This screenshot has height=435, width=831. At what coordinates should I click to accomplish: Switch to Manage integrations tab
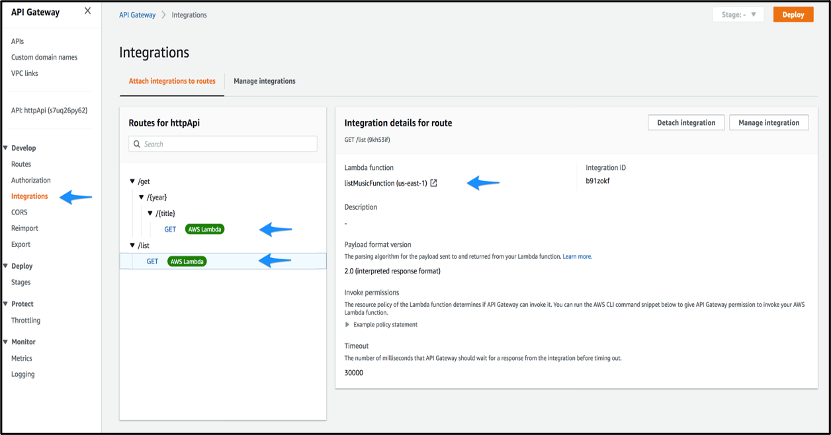coord(264,81)
